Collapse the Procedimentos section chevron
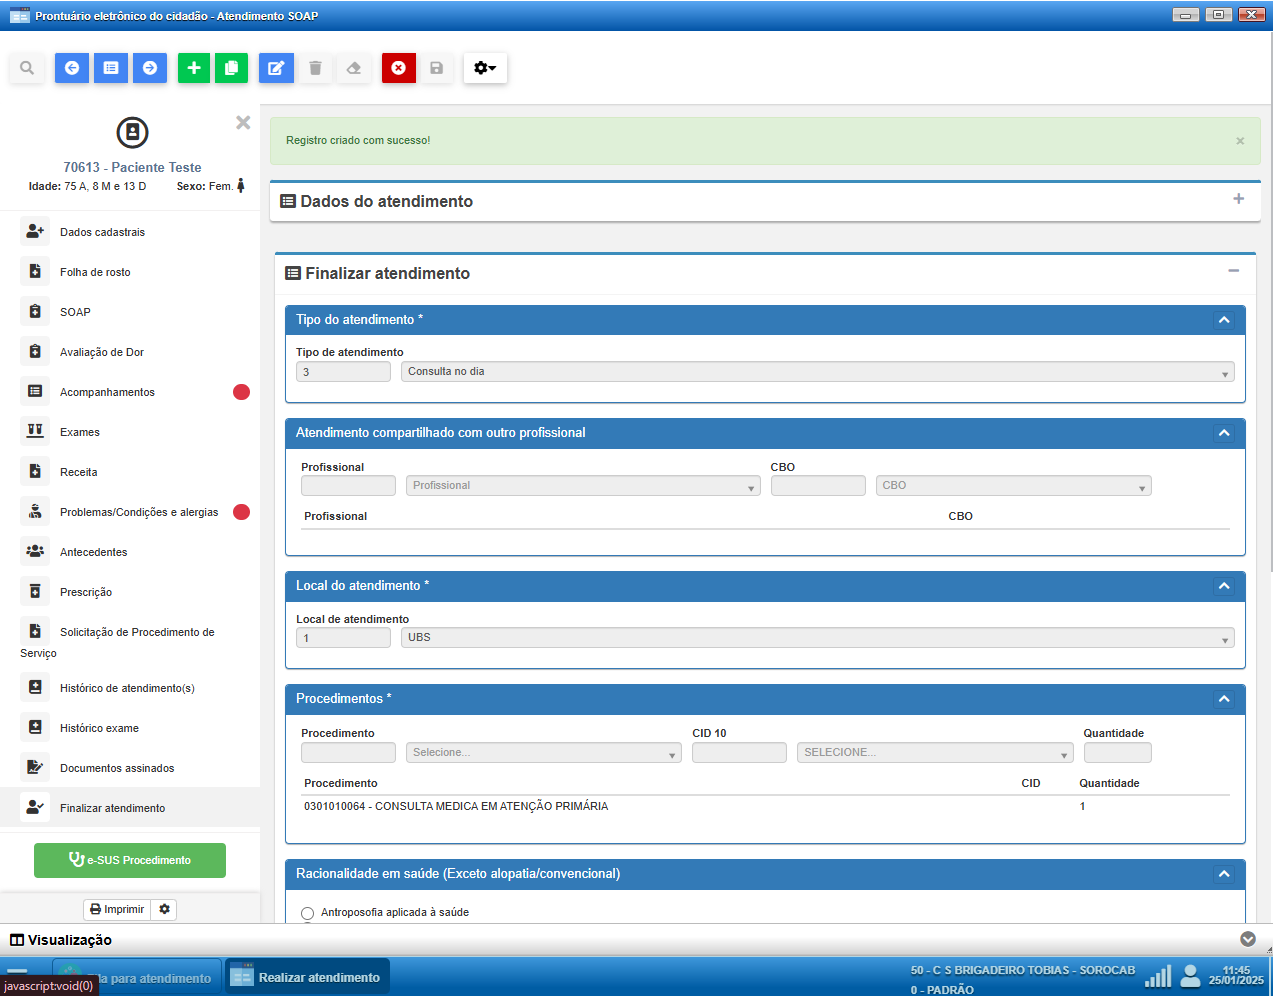 (x=1224, y=699)
